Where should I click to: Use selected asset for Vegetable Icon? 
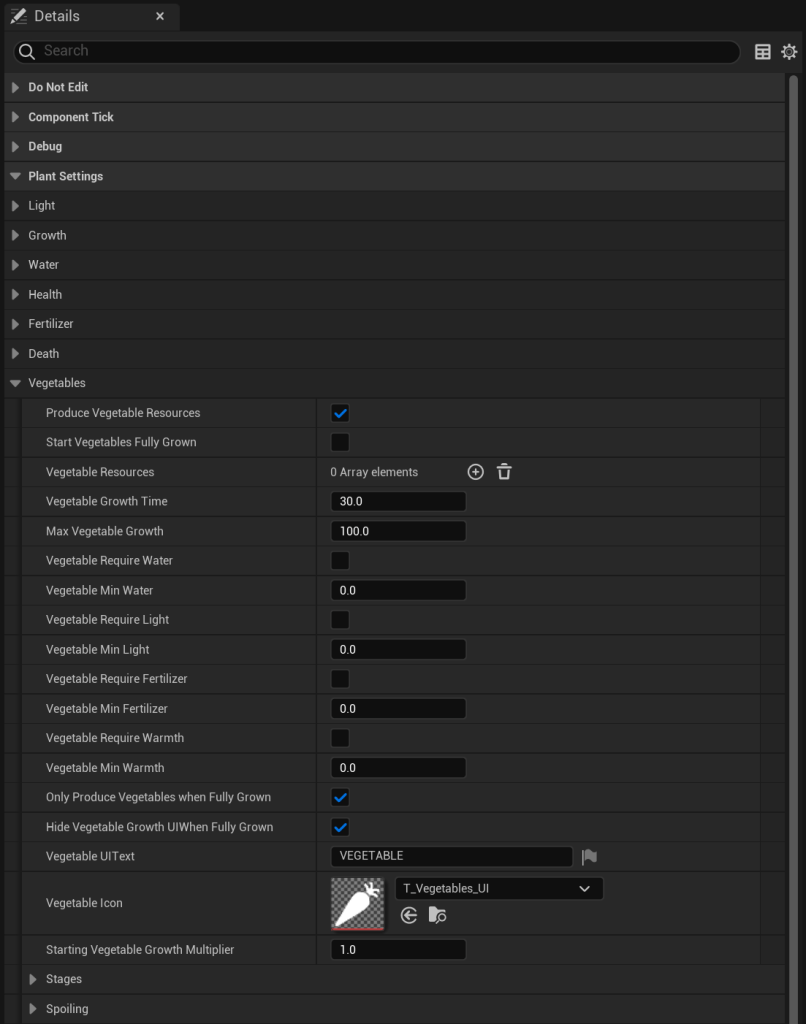[x=409, y=916]
